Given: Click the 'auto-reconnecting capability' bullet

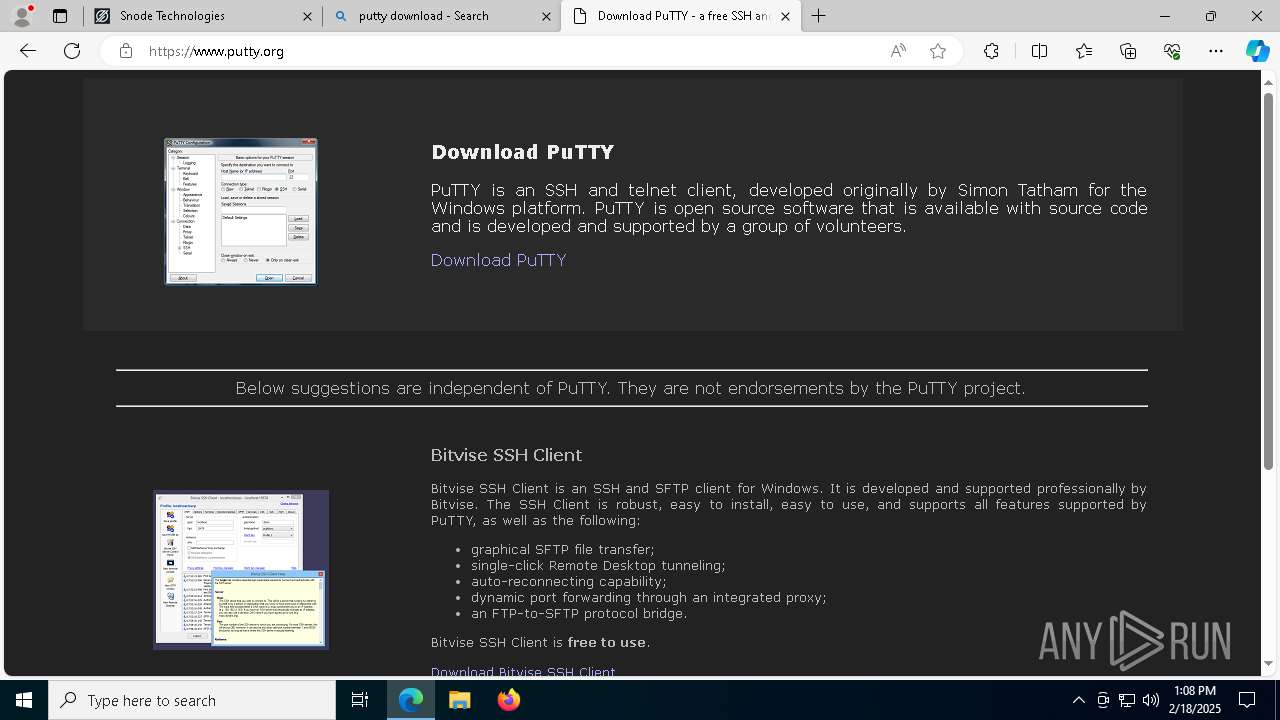Looking at the screenshot, I should (569, 581).
